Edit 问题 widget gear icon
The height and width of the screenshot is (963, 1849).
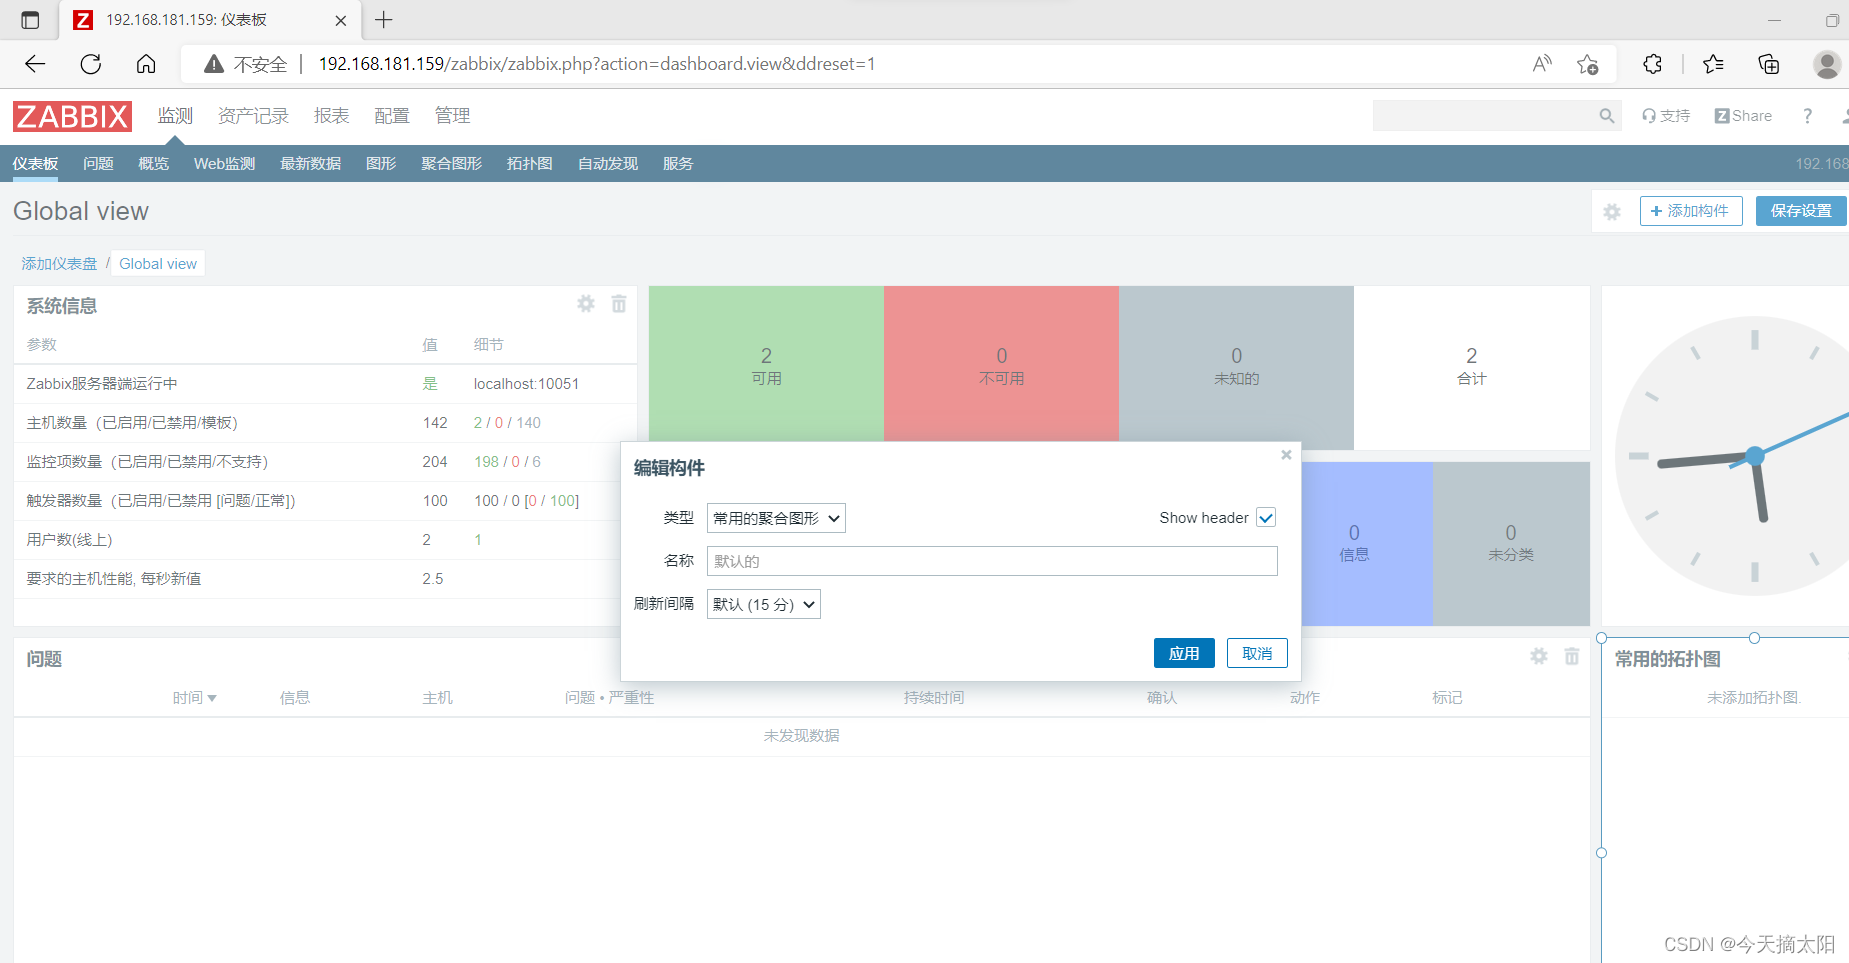(1539, 656)
